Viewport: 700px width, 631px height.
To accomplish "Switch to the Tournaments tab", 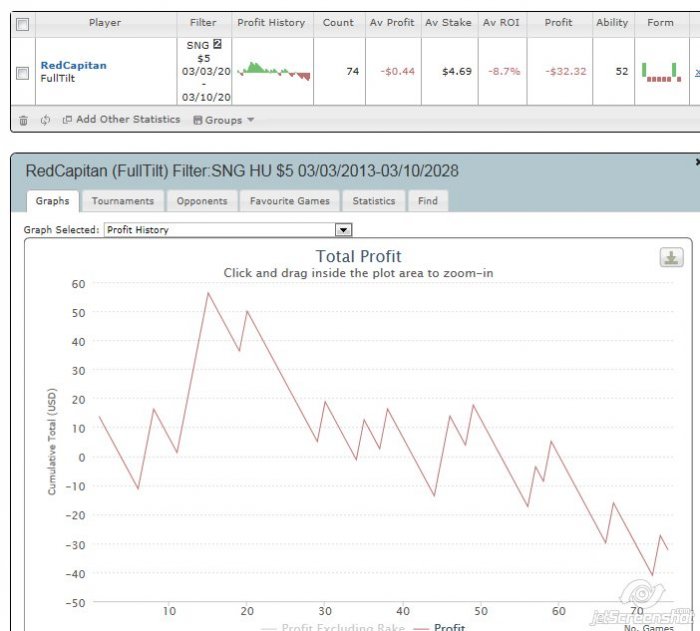I will (122, 201).
